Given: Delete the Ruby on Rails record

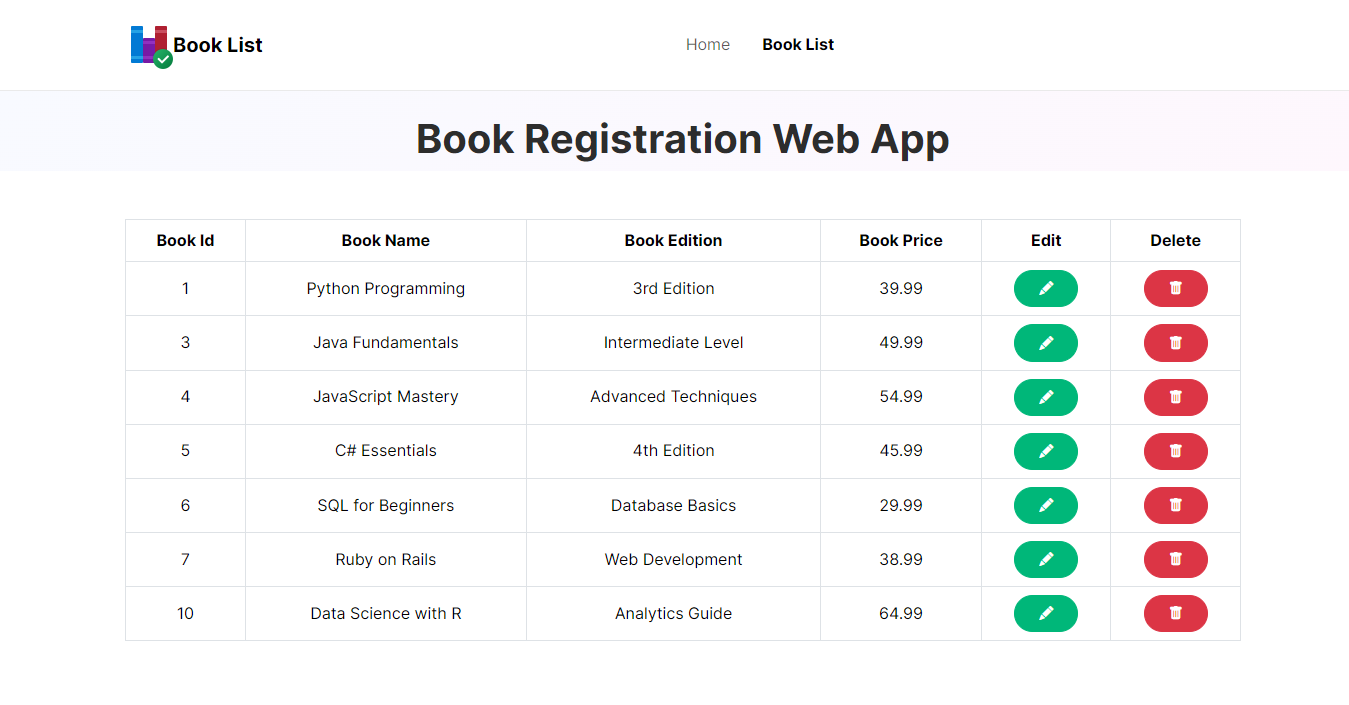Looking at the screenshot, I should pyautogui.click(x=1175, y=559).
